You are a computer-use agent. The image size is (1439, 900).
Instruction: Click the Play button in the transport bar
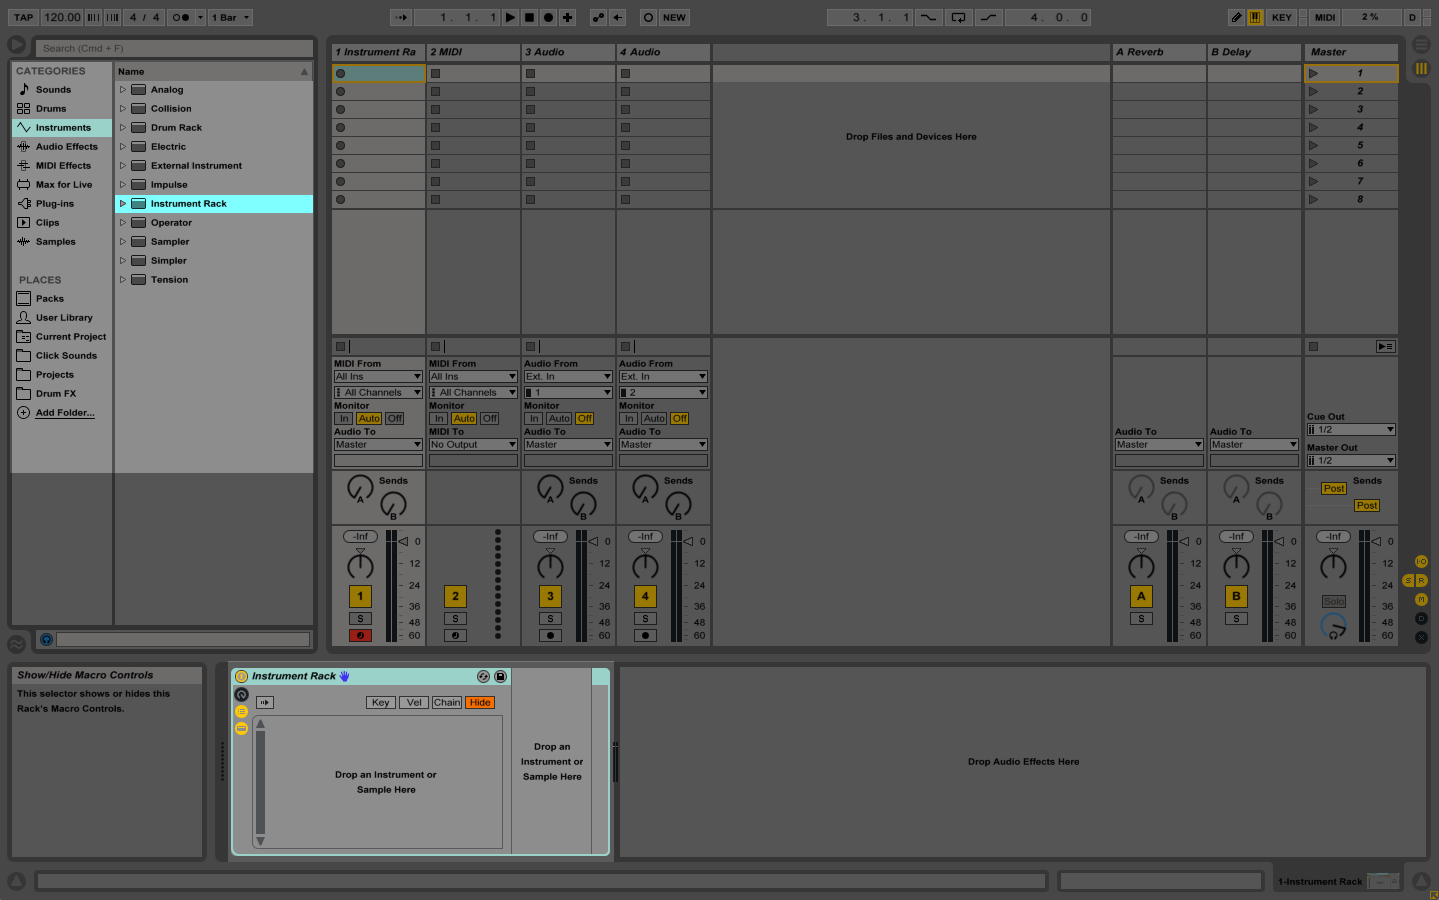coord(510,17)
